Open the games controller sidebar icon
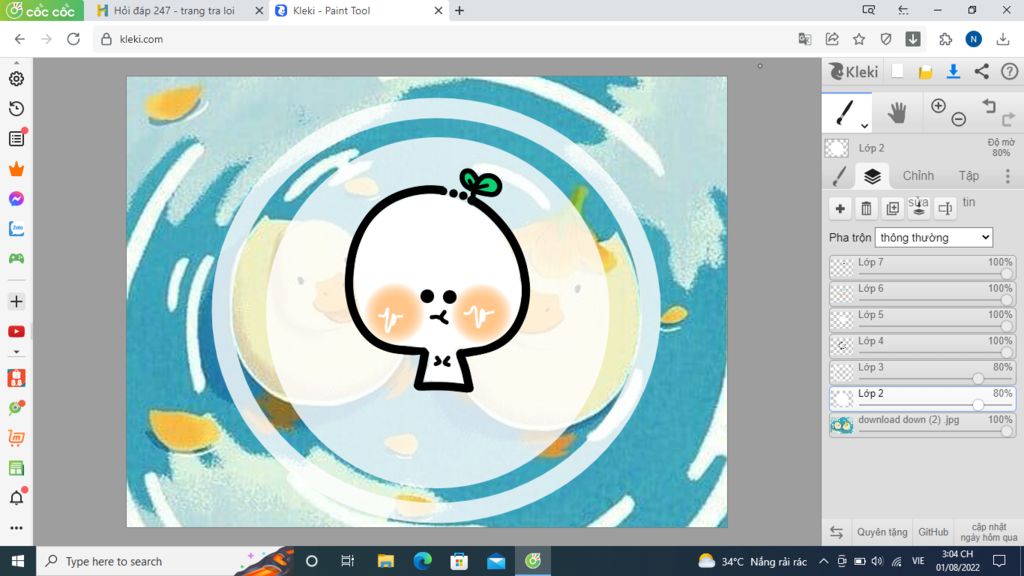Screen dimensions: 1024x576 (x=16, y=259)
